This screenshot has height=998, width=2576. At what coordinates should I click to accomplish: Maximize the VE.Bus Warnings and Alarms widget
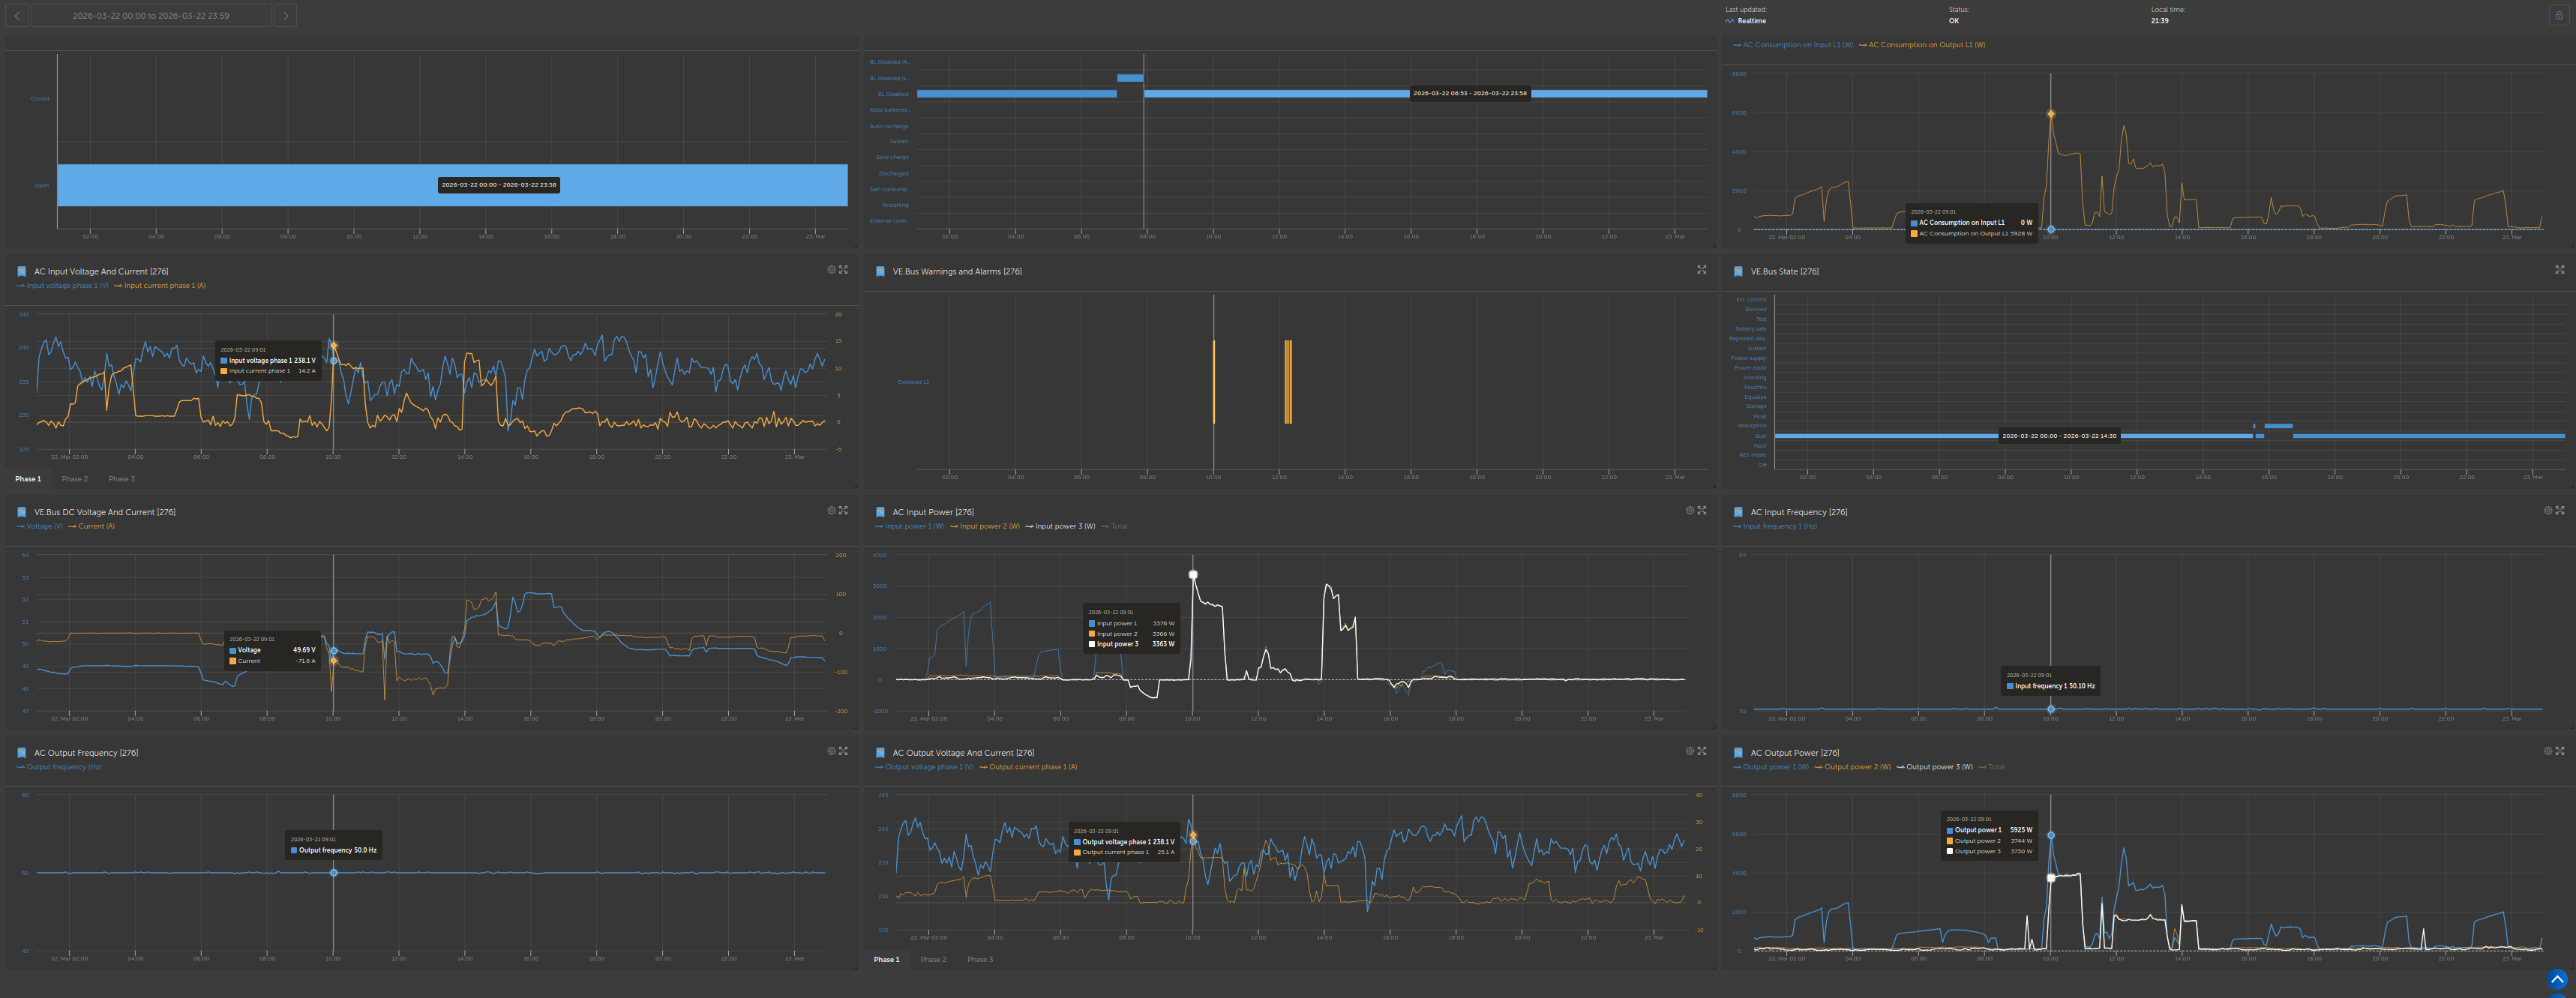(x=1702, y=270)
